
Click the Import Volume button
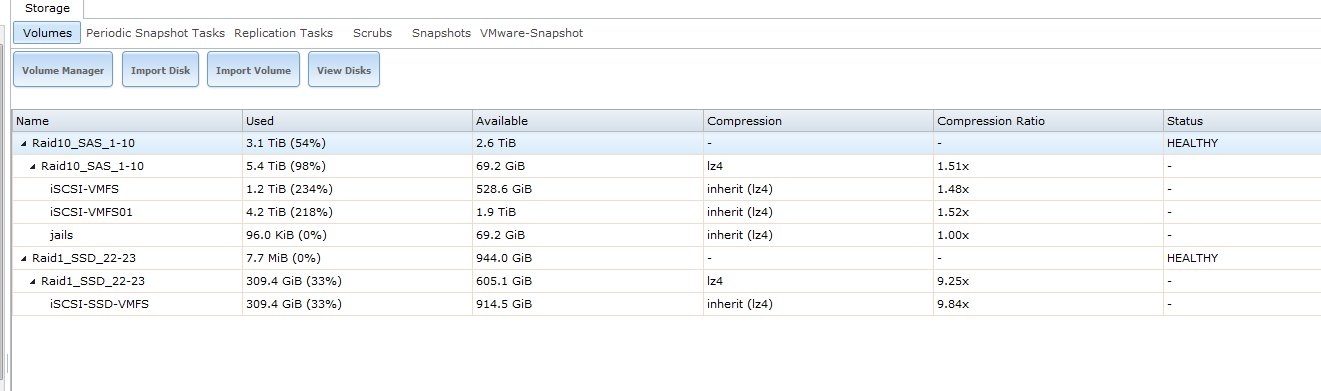click(x=253, y=71)
